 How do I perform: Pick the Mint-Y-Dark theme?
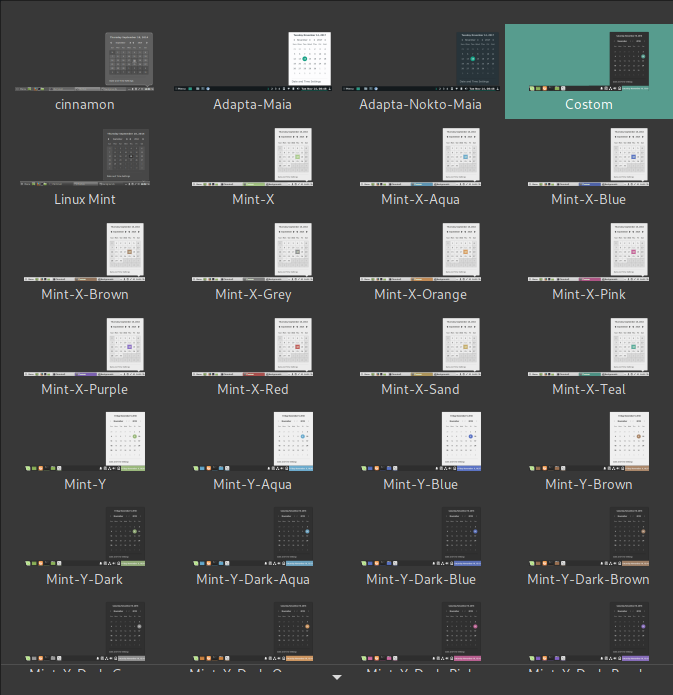click(84, 546)
